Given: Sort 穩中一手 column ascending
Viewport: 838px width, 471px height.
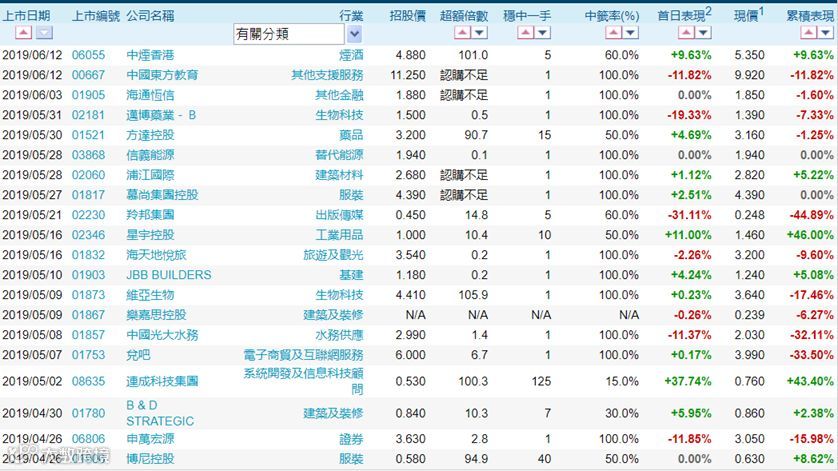Looking at the screenshot, I should coord(525,33).
